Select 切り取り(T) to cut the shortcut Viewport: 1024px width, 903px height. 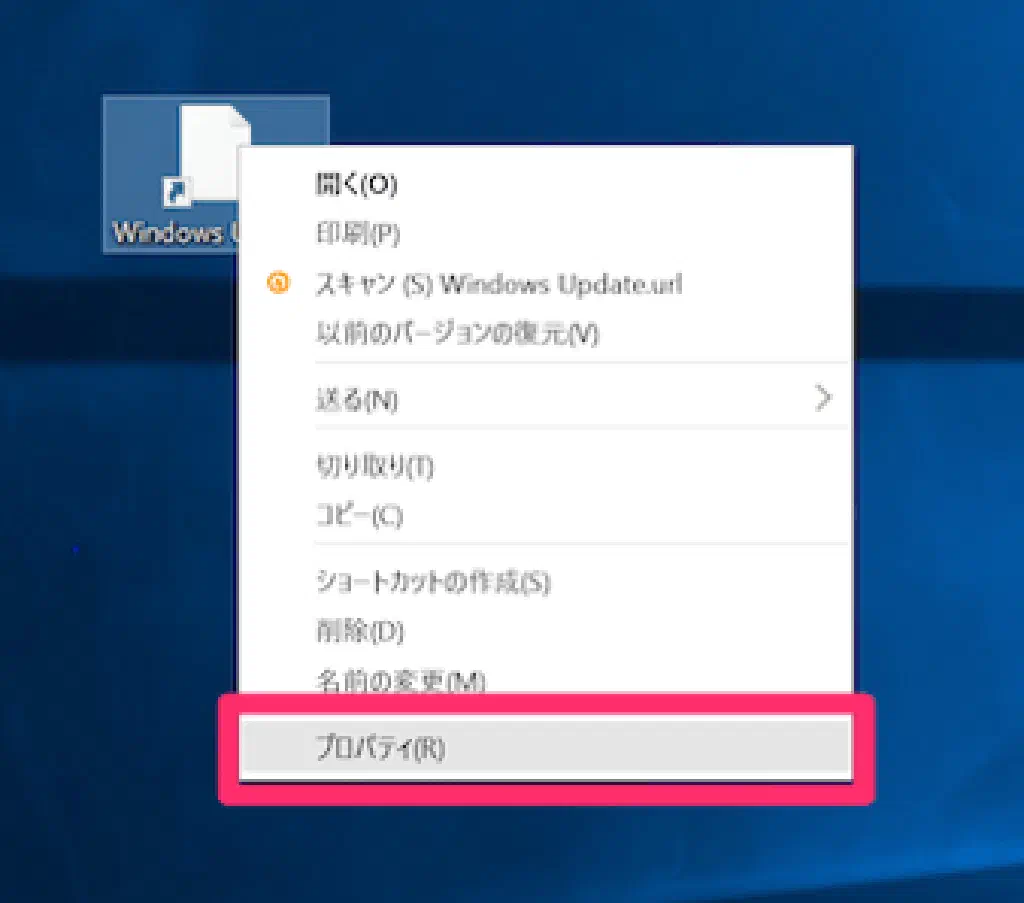pyautogui.click(x=373, y=466)
